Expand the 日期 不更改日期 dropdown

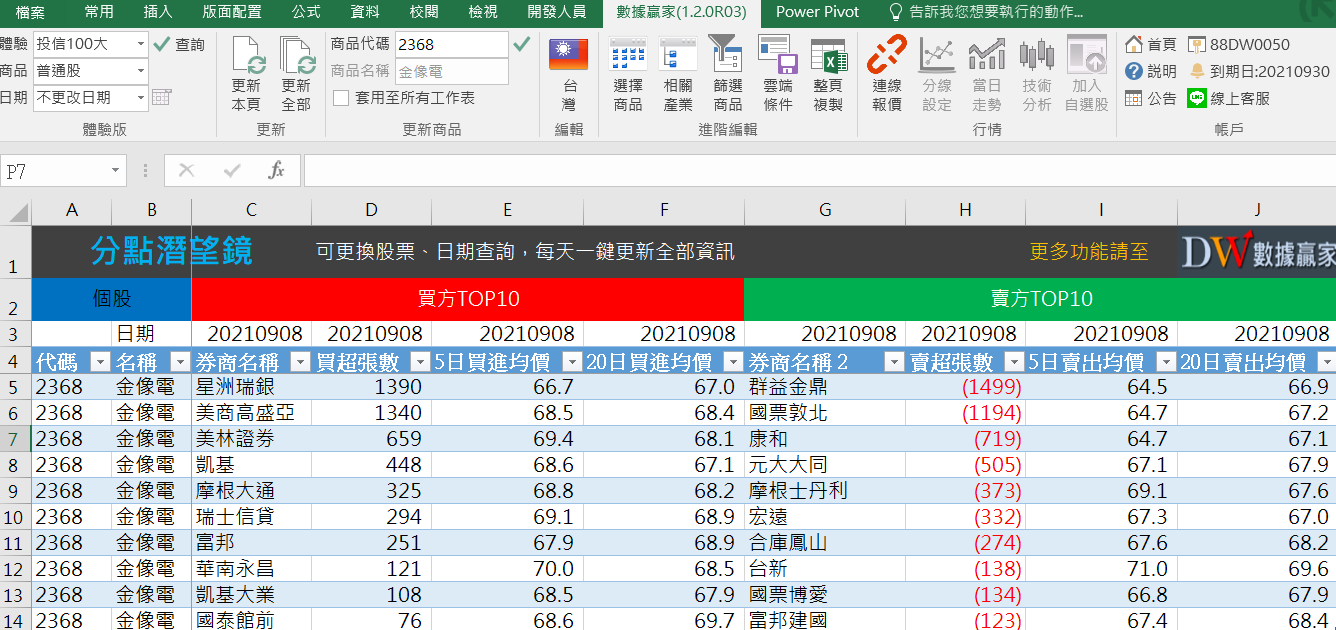[x=140, y=98]
